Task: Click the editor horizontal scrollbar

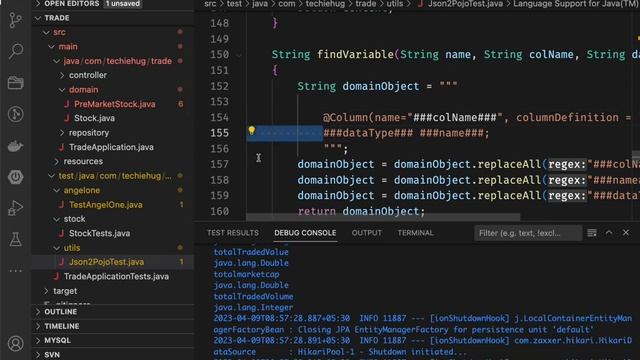Action: 383,216
